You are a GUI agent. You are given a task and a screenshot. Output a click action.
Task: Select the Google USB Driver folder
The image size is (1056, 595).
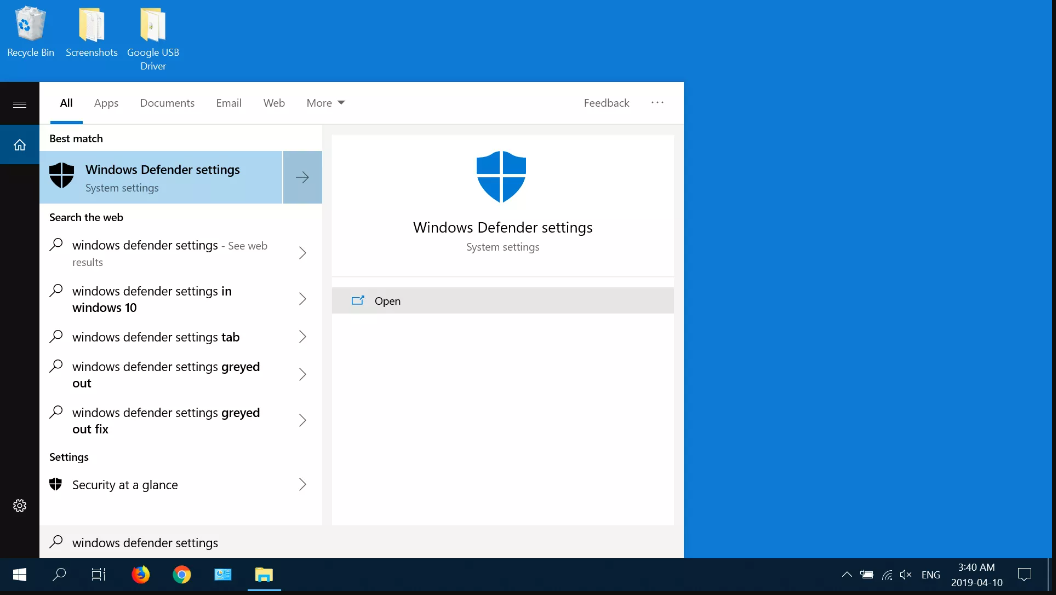click(153, 38)
